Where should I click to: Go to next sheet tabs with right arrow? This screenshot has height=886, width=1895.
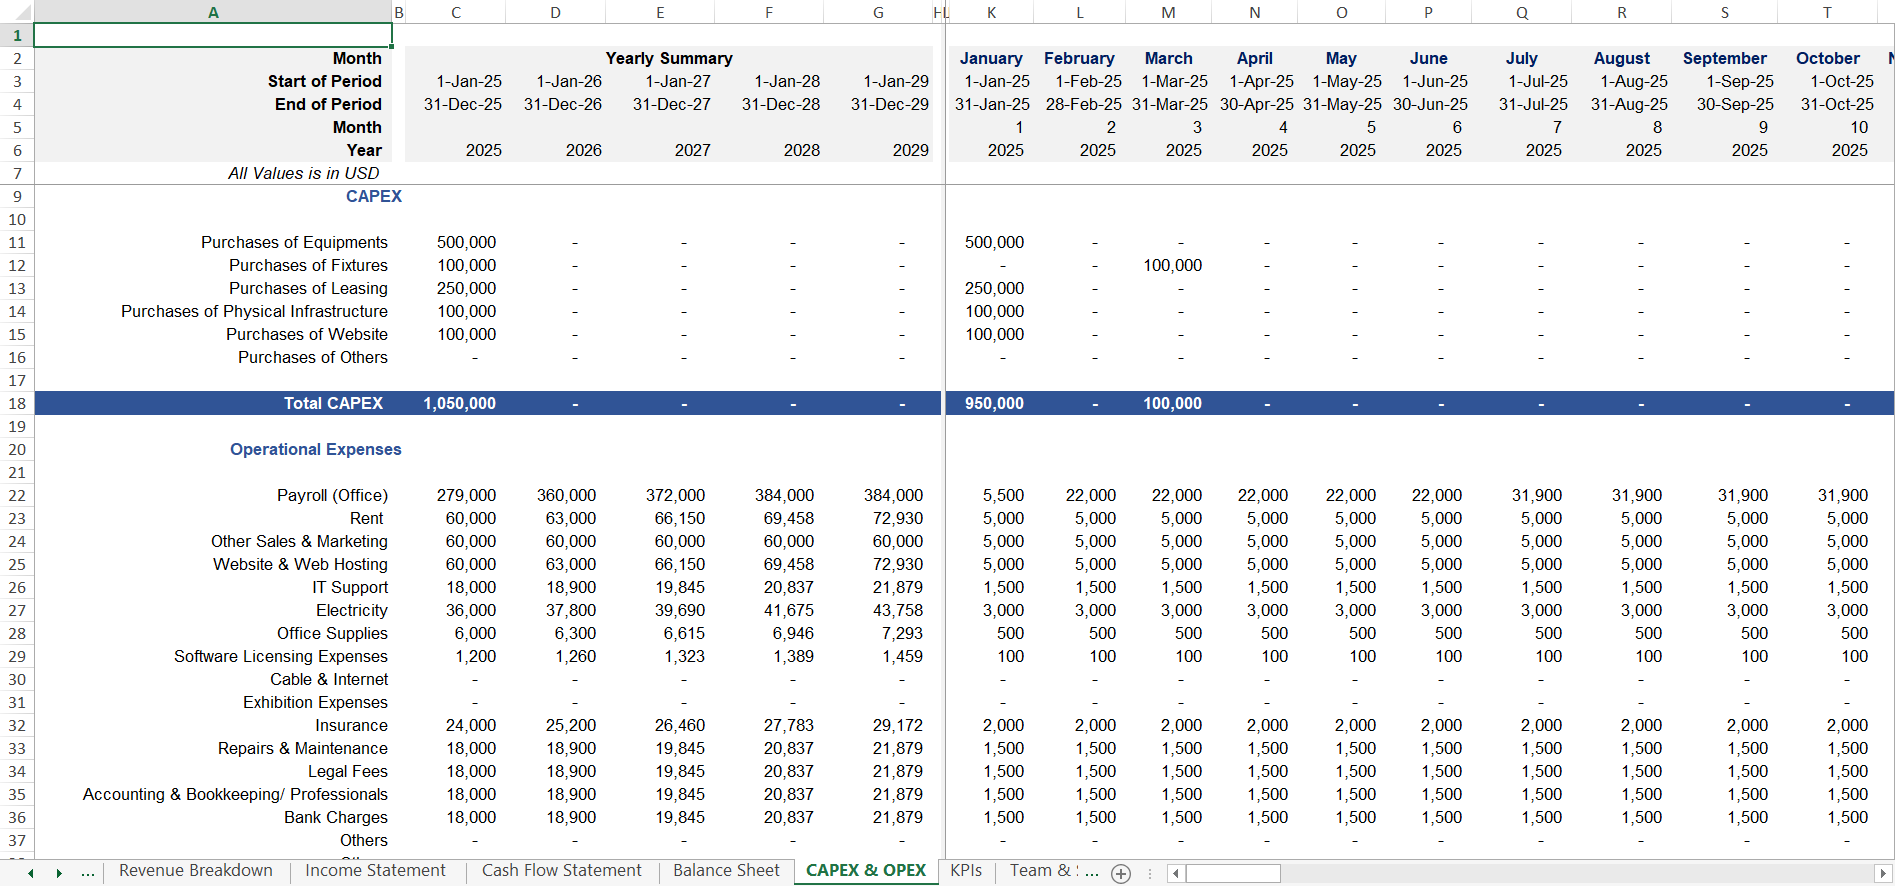59,873
